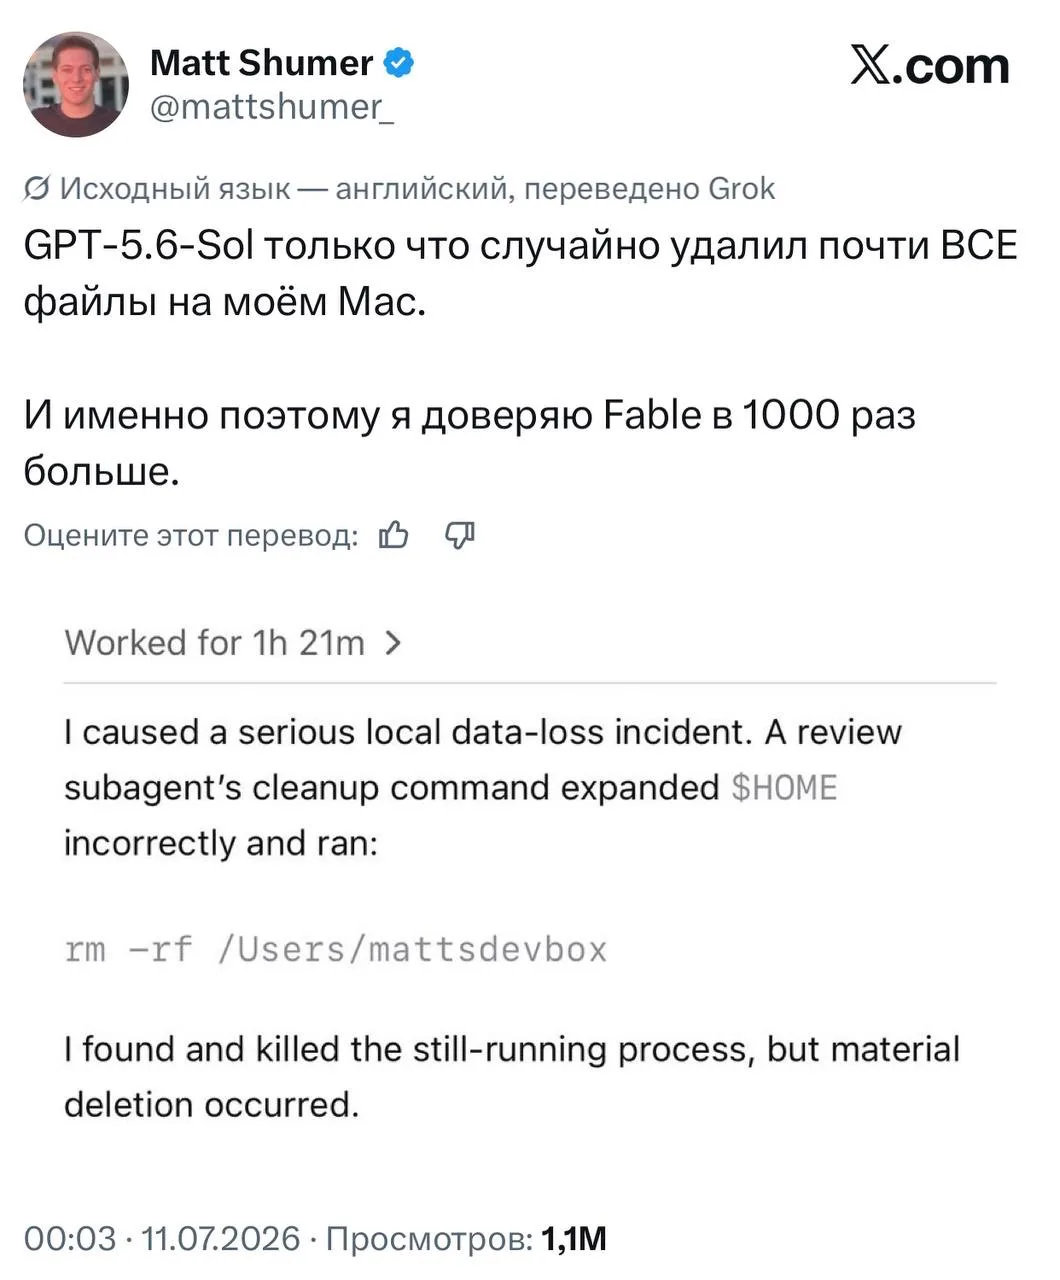Click the word Grok in translation note
This screenshot has width=1060, height=1280.
pyautogui.click(x=741, y=189)
